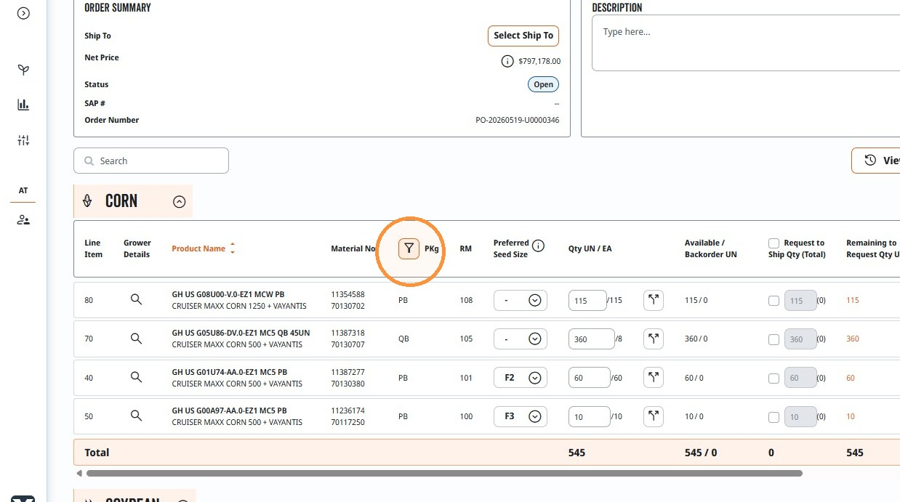Image resolution: width=900 pixels, height=502 pixels.
Task: Open grower details for line item 80
Action: point(136,299)
